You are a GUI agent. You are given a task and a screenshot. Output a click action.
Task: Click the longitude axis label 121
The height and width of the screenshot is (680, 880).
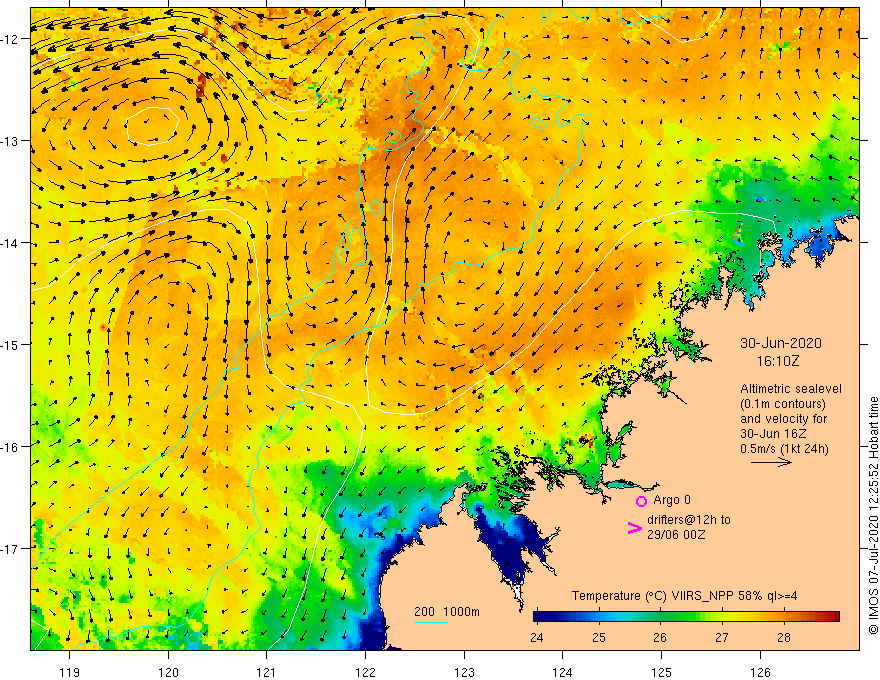point(266,672)
